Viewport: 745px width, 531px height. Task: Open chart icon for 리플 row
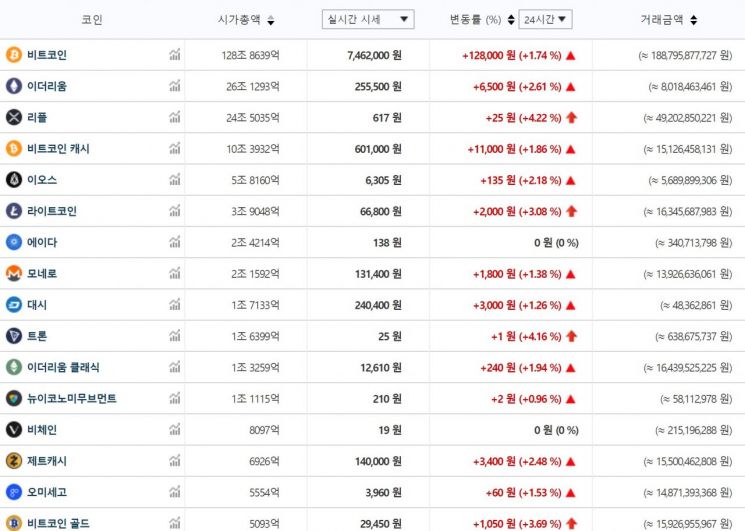pyautogui.click(x=175, y=117)
